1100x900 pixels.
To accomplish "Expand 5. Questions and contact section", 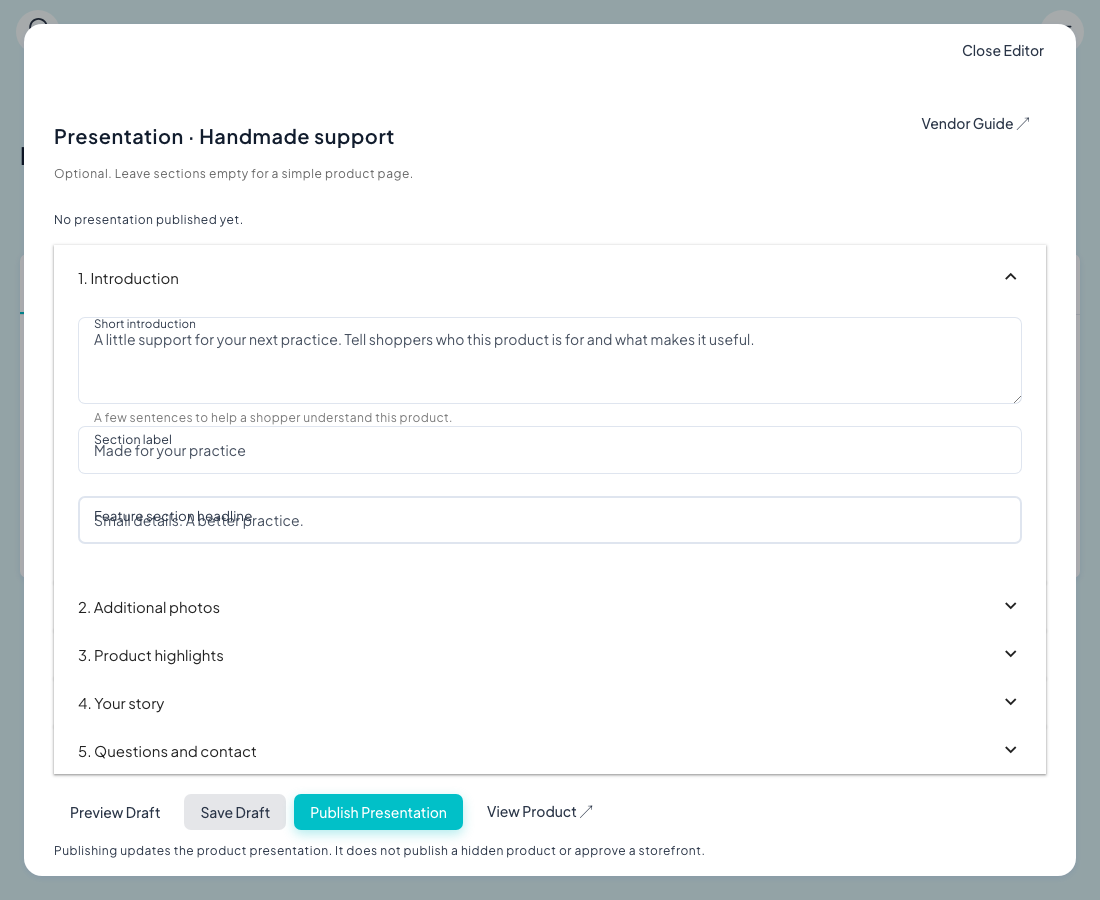I will coord(549,751).
